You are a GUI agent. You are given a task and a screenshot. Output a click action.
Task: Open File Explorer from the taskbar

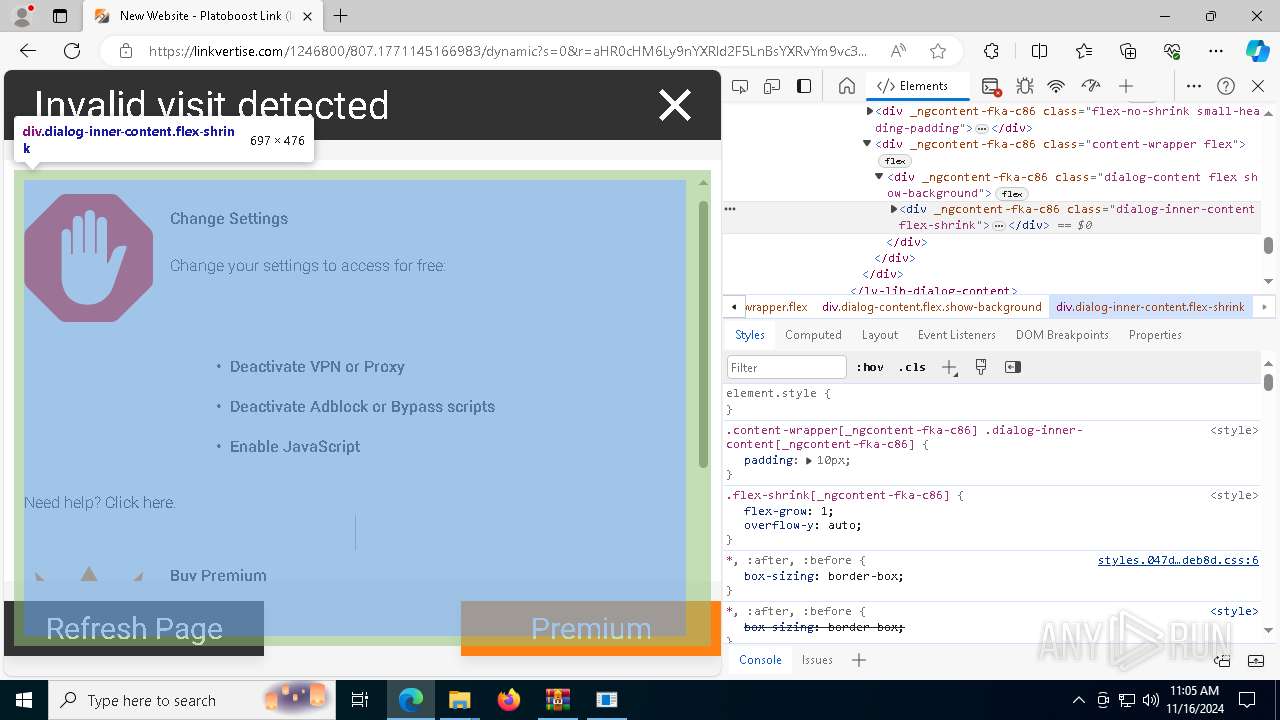(460, 700)
